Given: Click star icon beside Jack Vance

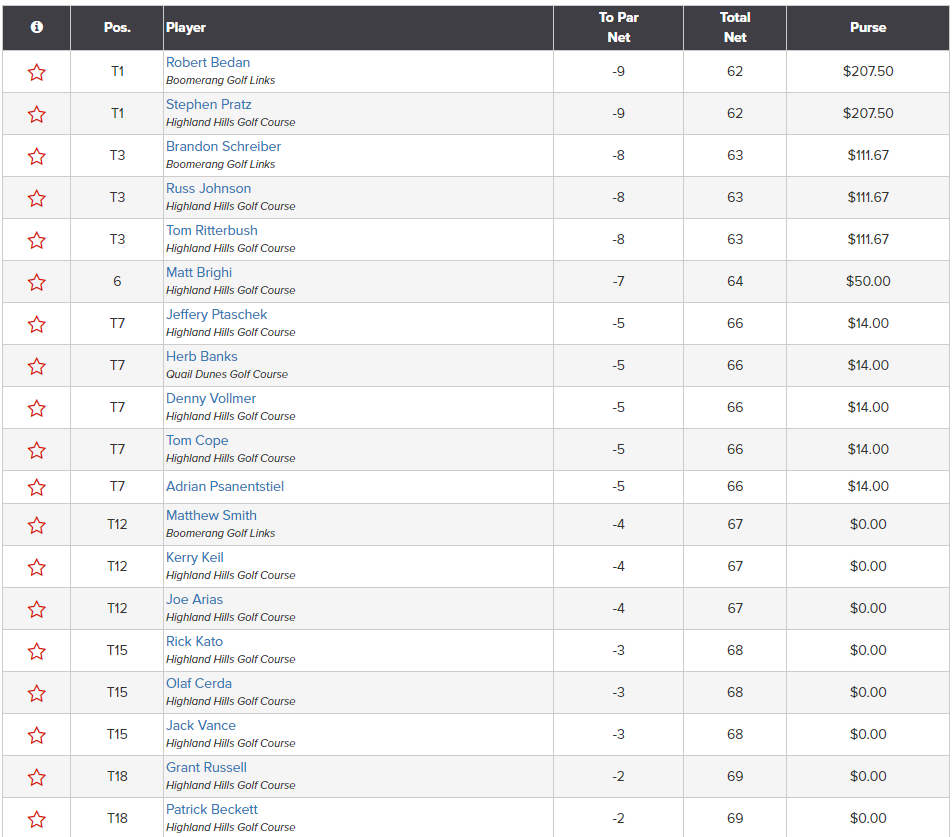Looking at the screenshot, I should tap(37, 735).
